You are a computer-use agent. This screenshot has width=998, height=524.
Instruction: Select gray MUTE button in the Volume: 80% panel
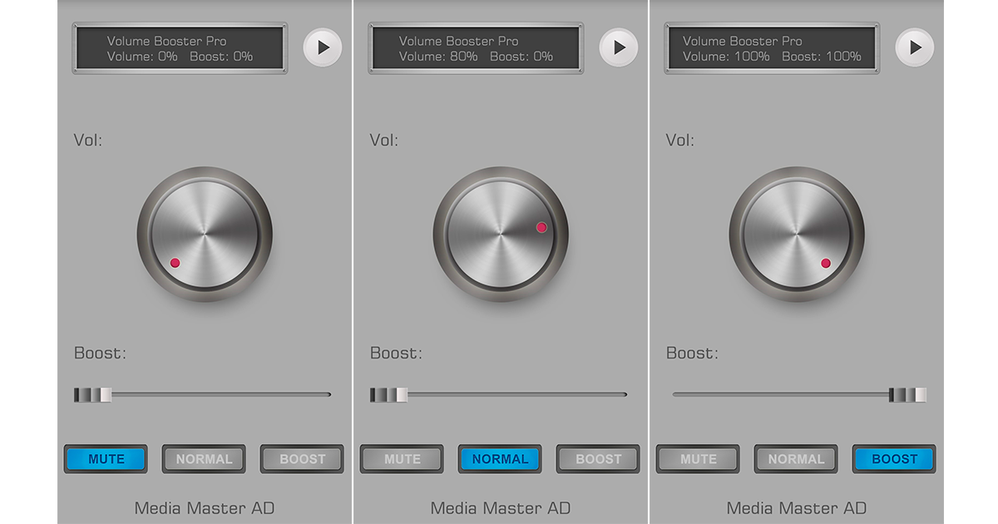402,459
